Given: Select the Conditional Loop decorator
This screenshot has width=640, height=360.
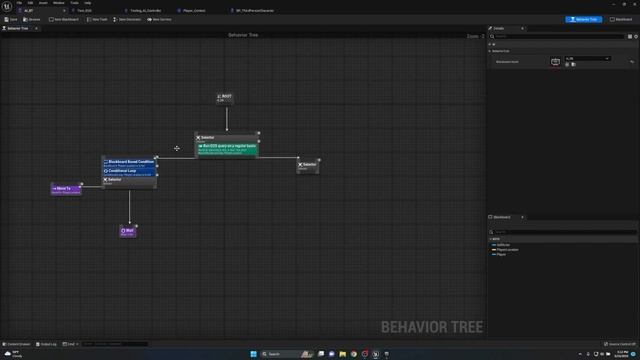Looking at the screenshot, I should (129, 172).
